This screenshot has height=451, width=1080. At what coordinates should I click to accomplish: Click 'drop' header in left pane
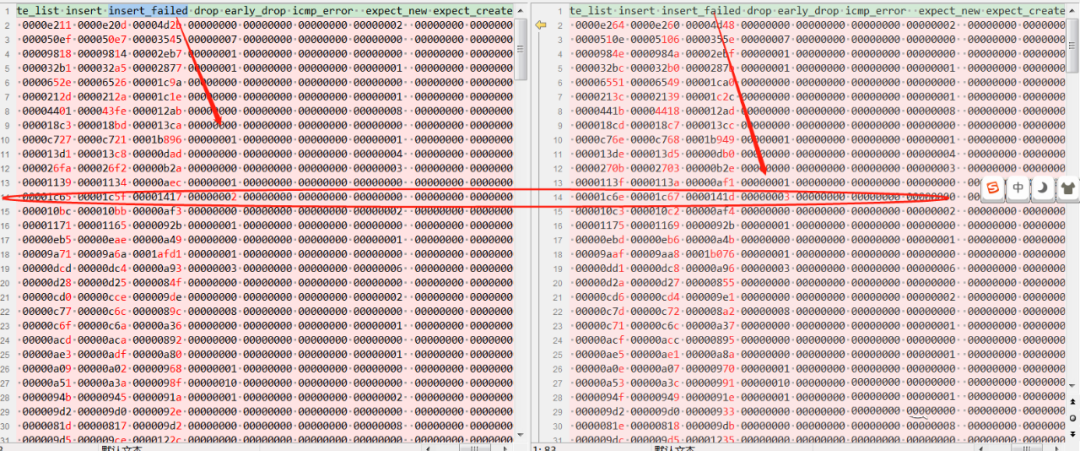pyautogui.click(x=206, y=11)
